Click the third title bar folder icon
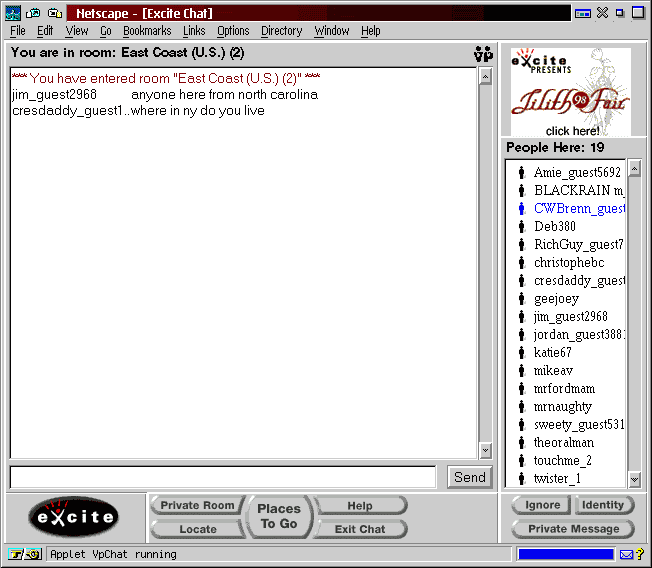652x568 pixels. (55, 13)
